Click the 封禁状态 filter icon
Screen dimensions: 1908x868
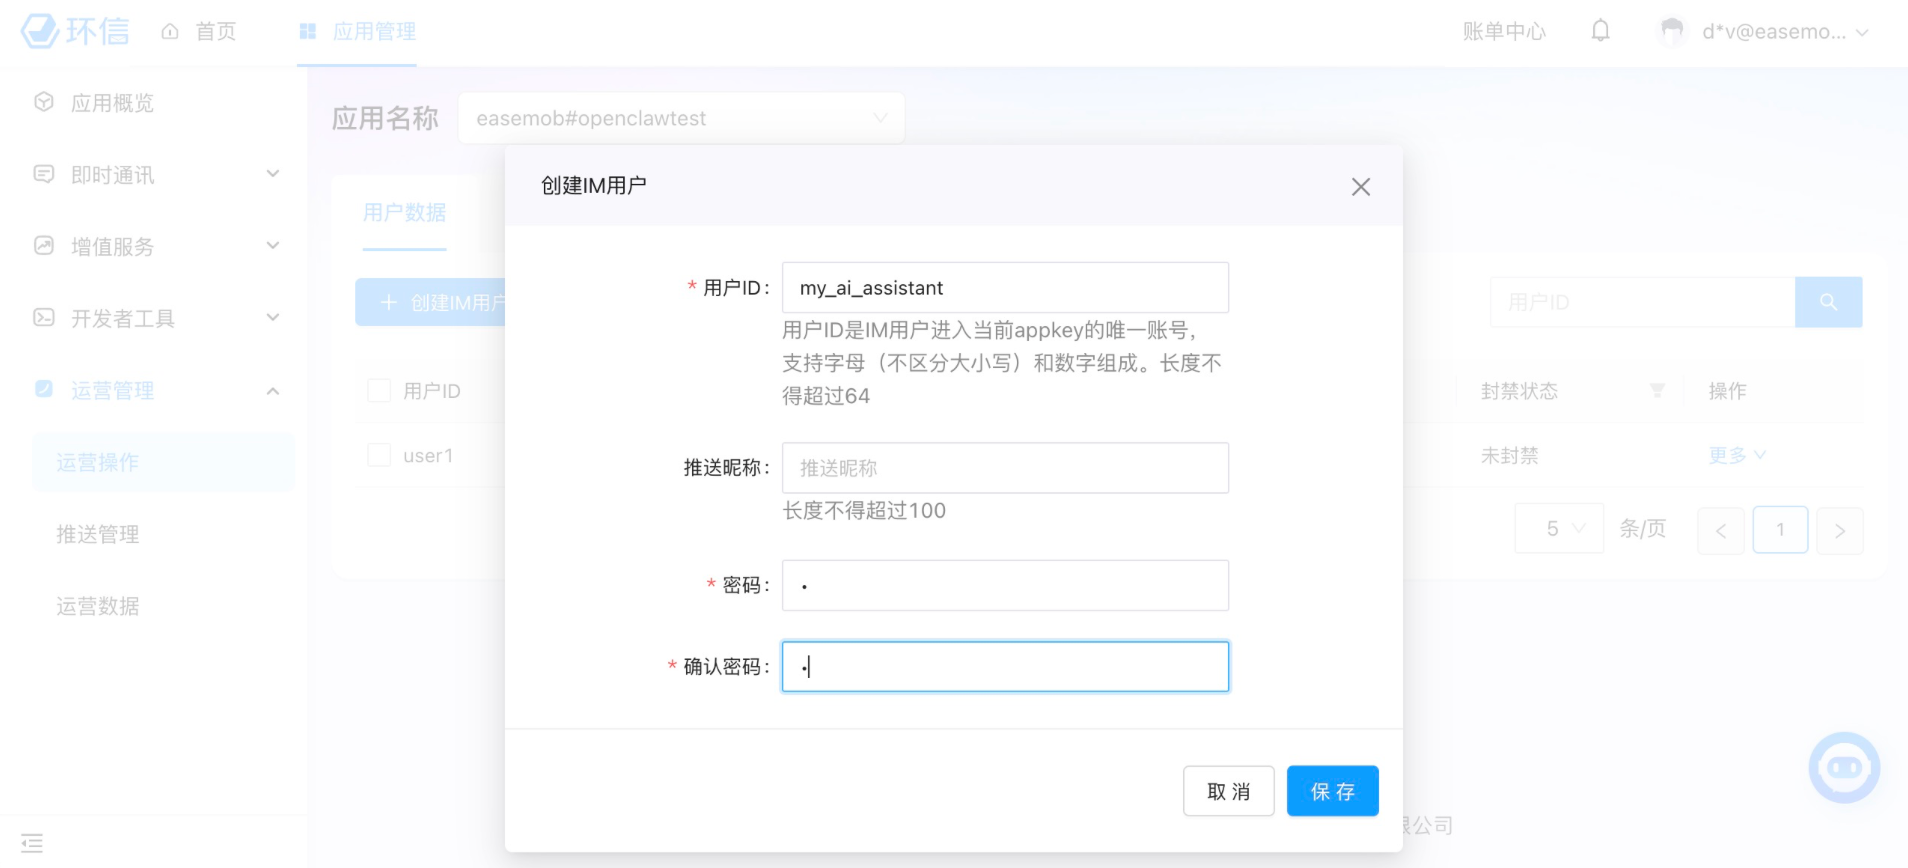point(1657,391)
